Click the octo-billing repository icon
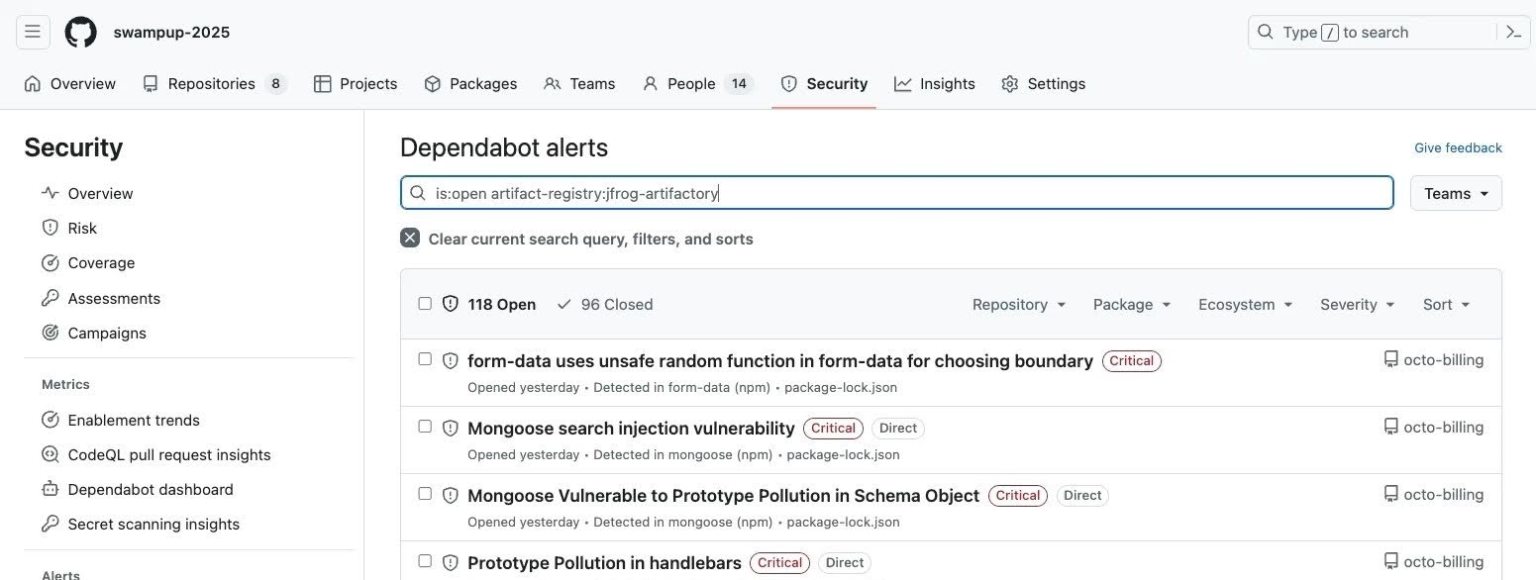1536x580 pixels. tap(1390, 358)
